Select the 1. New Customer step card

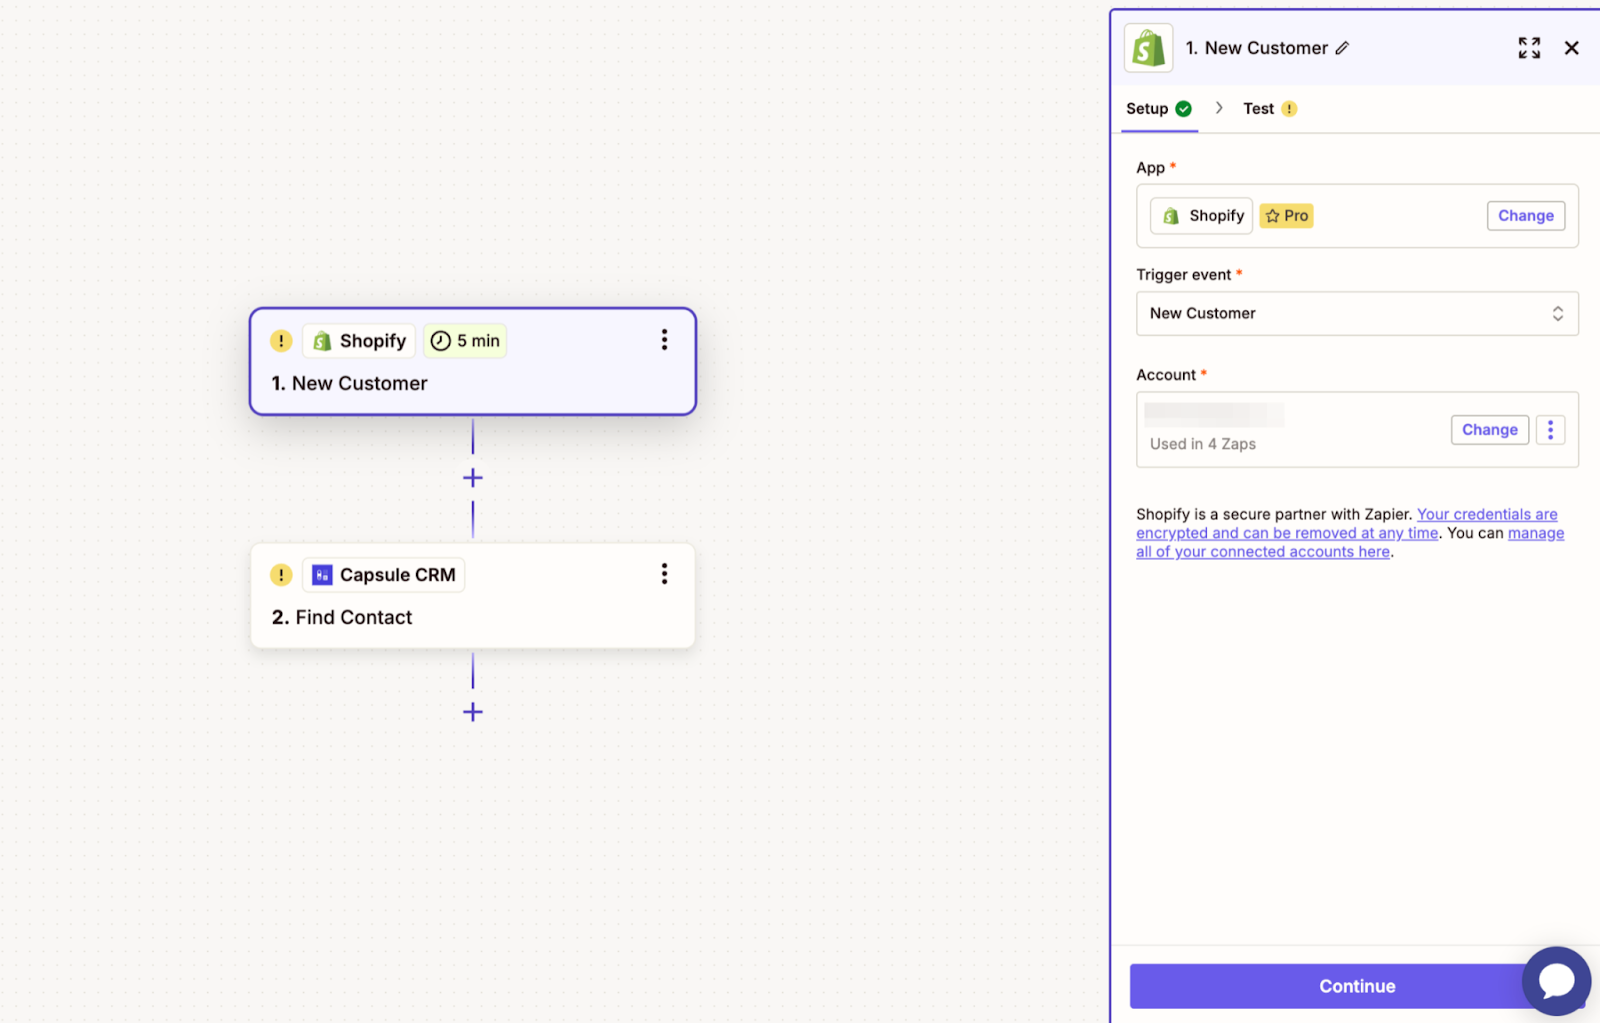point(473,361)
